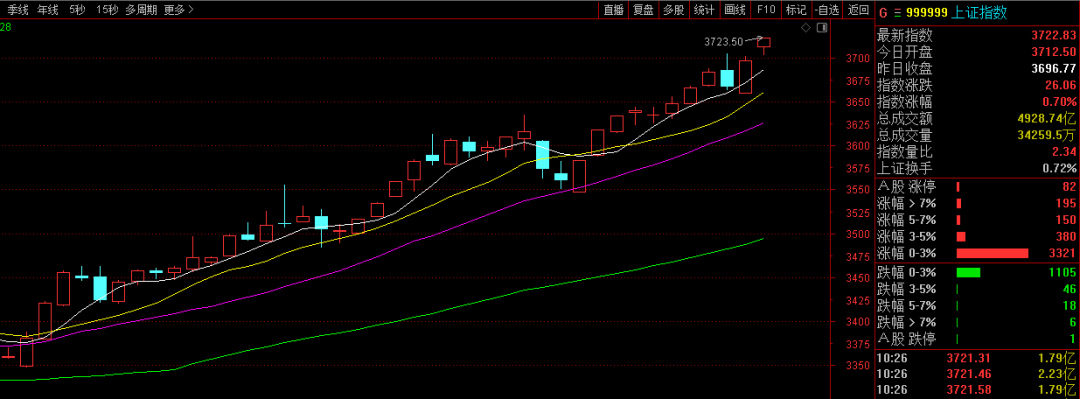Click the 涨幅 > 7% count 195
1080x399 pixels.
(x=1066, y=203)
